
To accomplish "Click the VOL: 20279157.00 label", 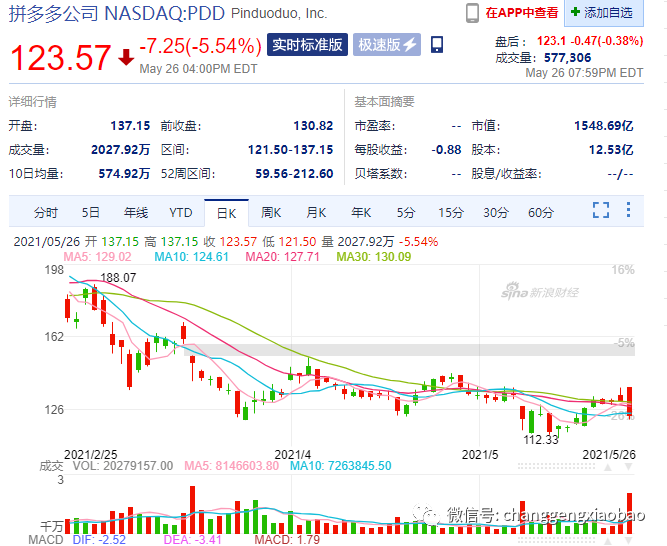I will click(x=123, y=466).
